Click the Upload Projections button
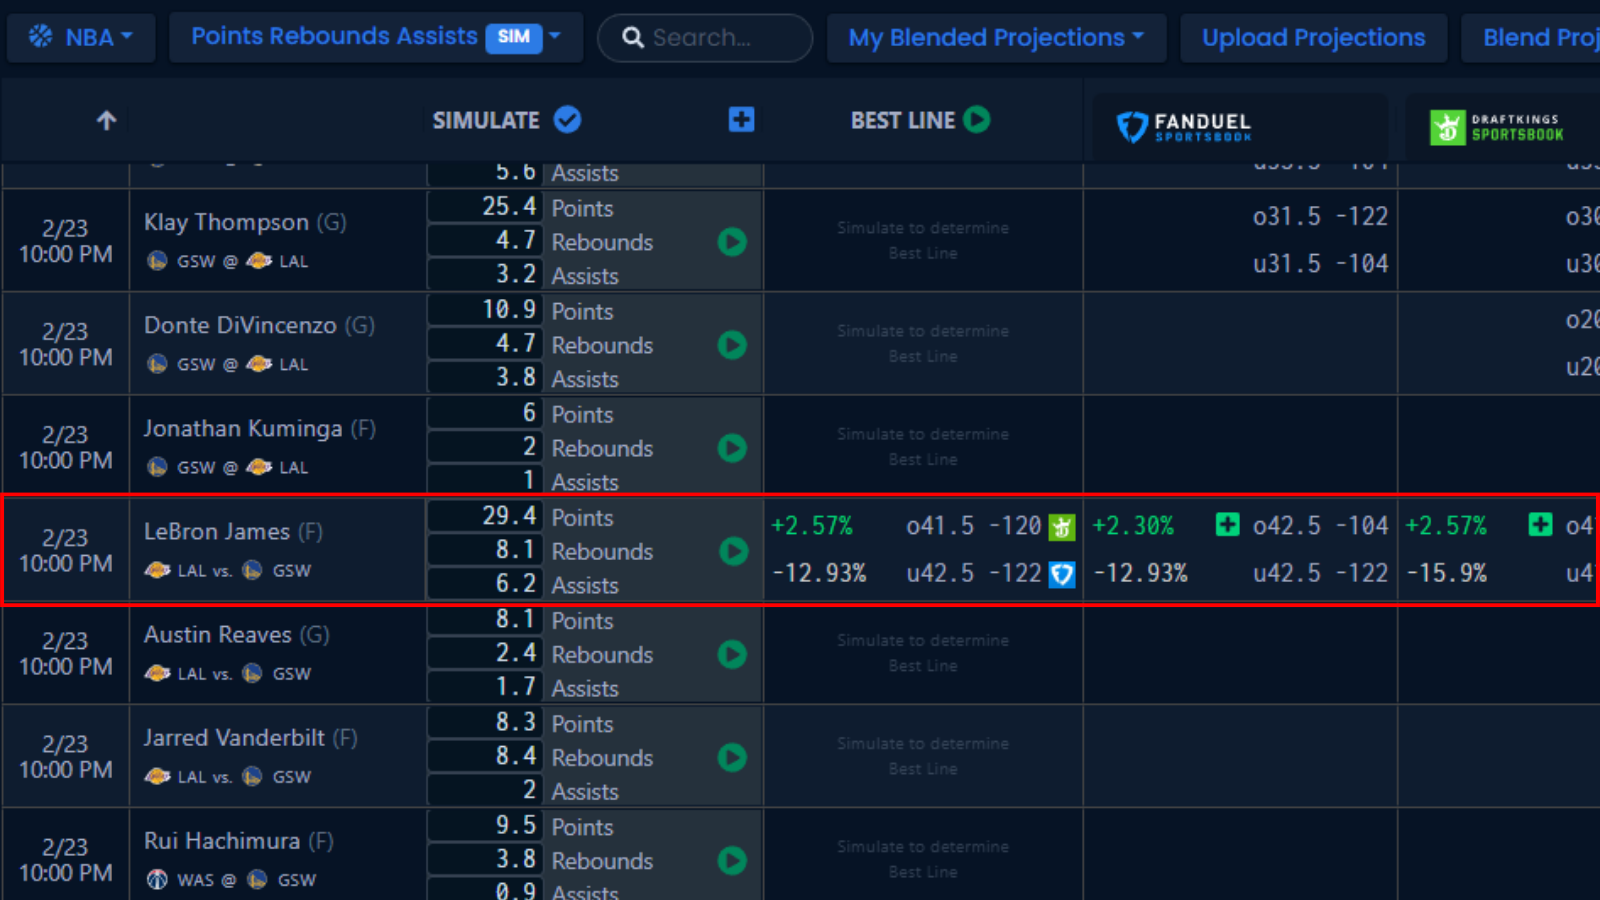 point(1313,38)
